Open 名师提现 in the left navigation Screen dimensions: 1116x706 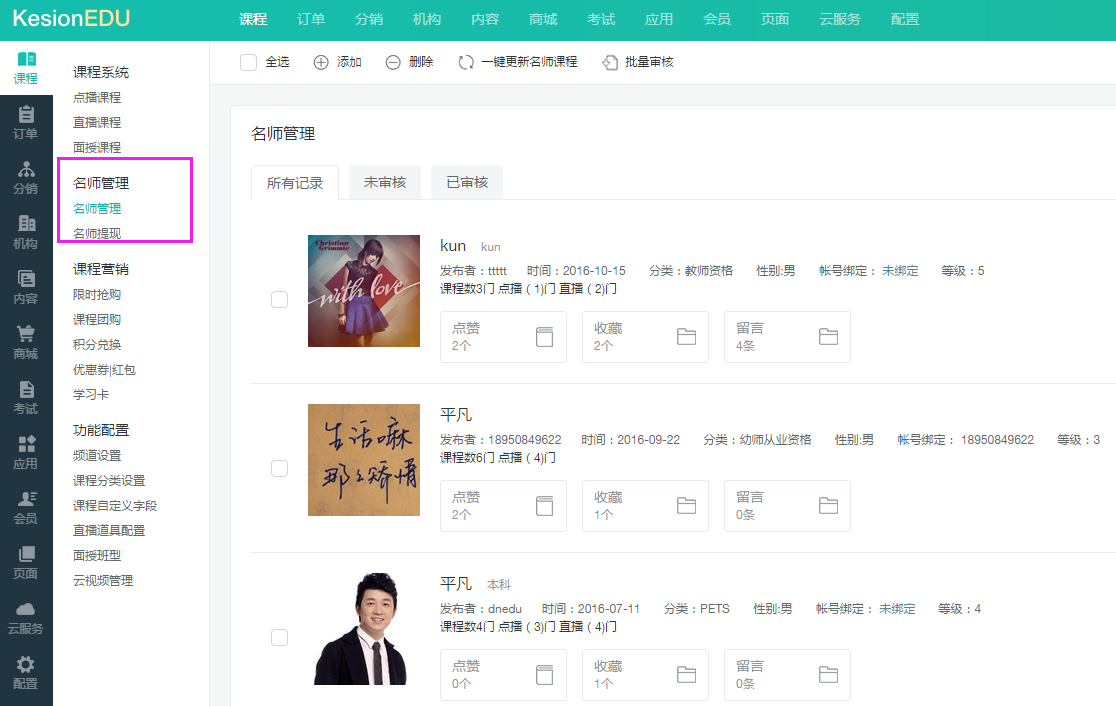[97, 233]
